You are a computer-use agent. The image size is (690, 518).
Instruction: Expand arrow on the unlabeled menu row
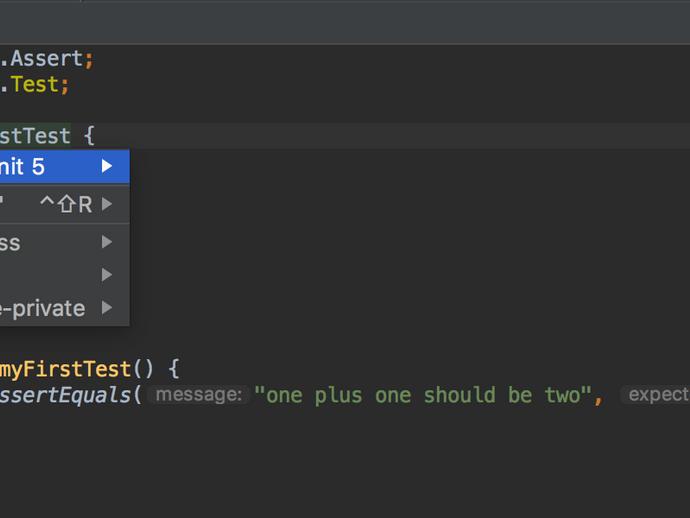[x=106, y=275]
